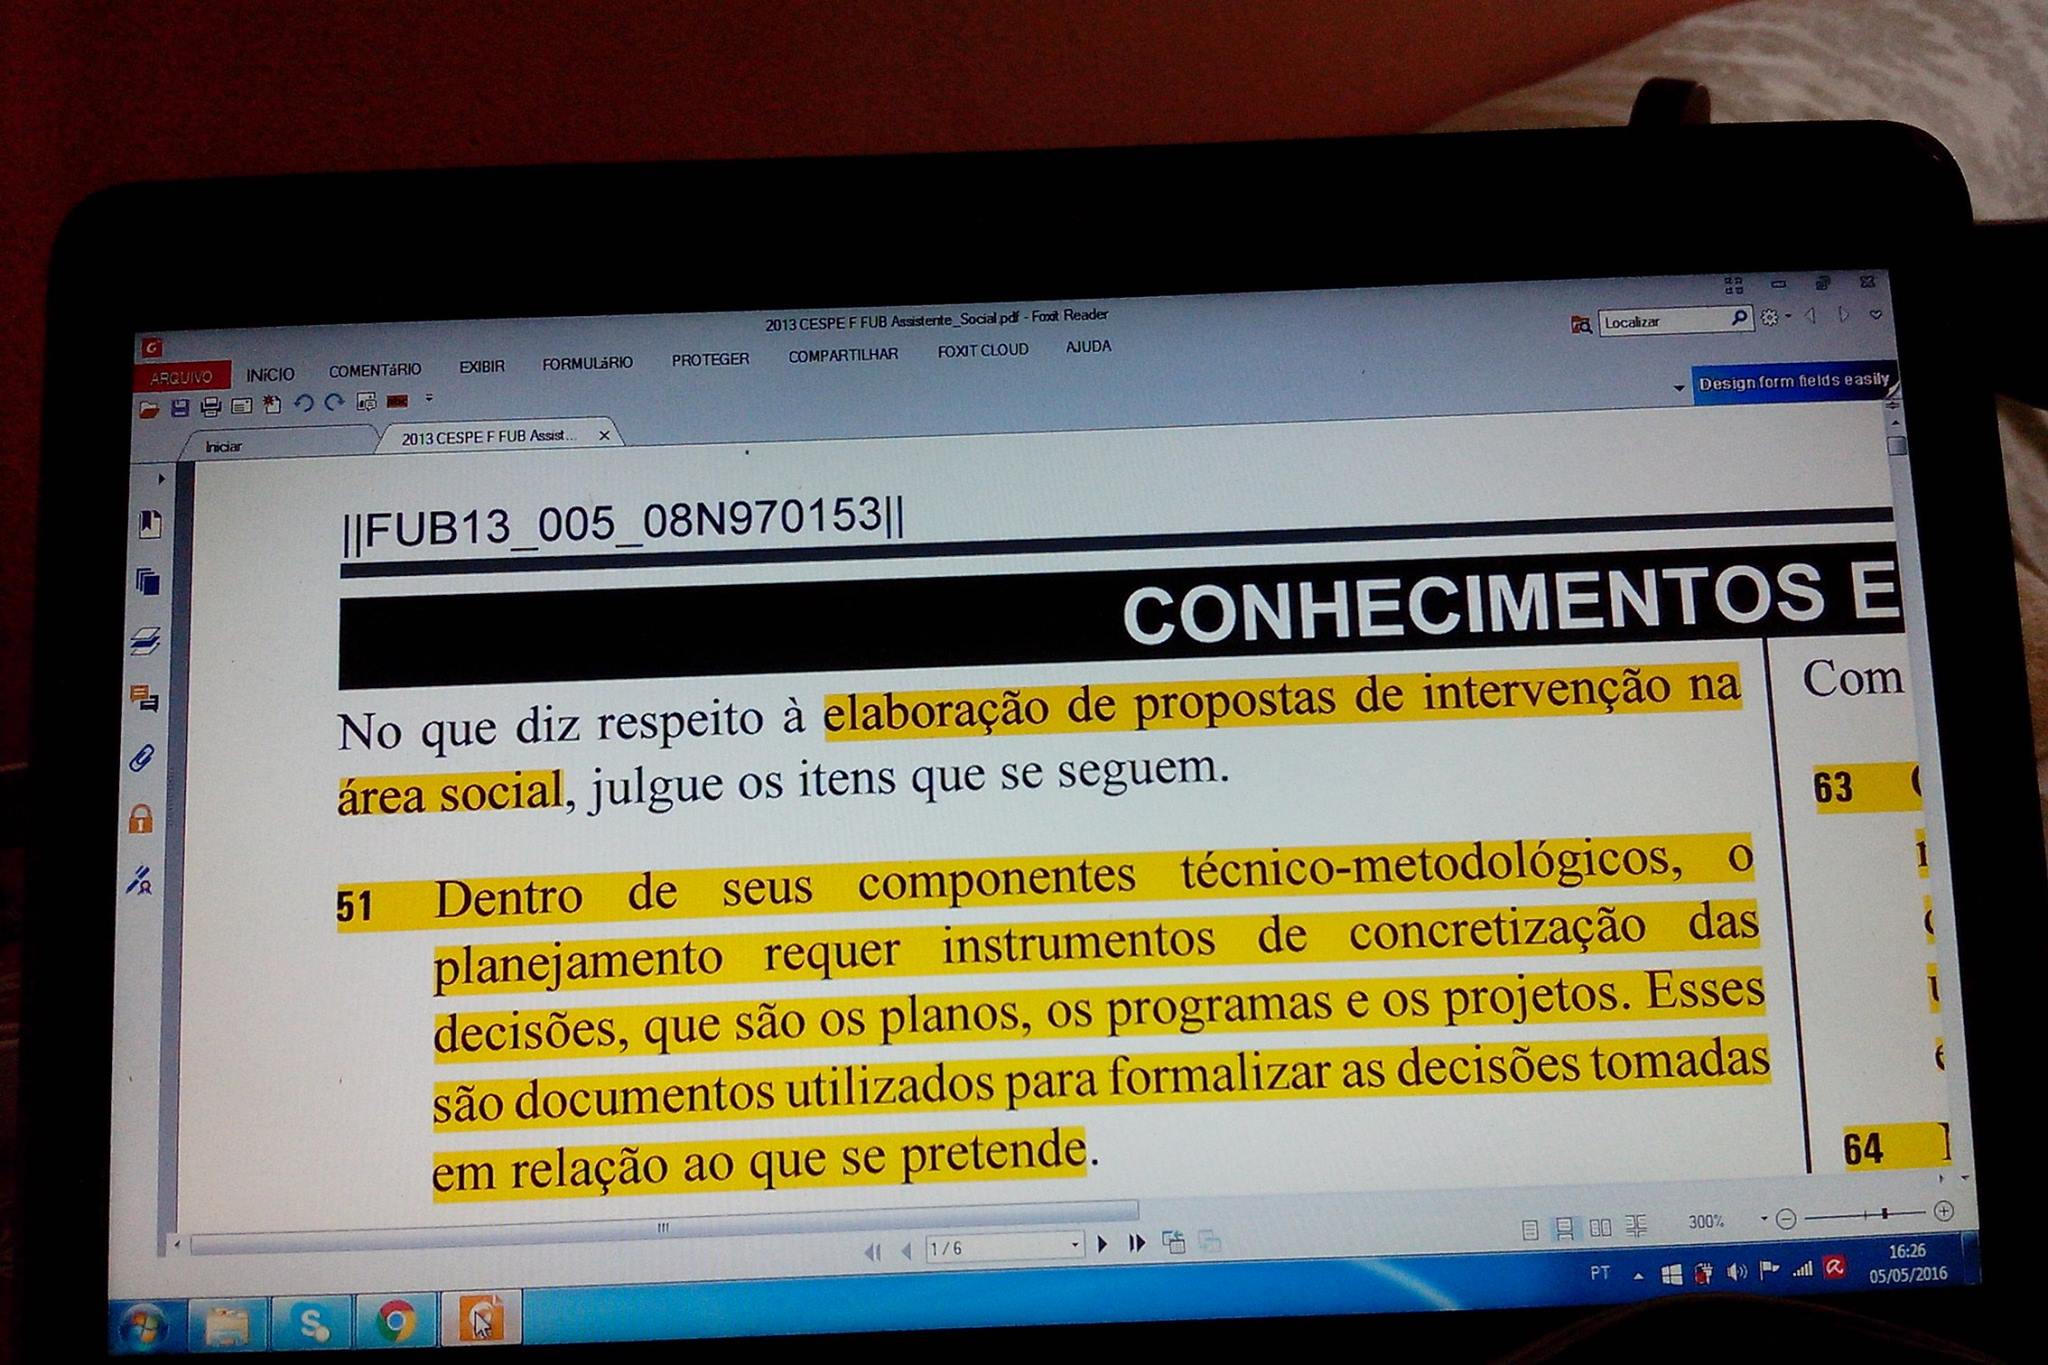Click the Open file folder icon
Image resolution: width=2048 pixels, height=1365 pixels.
(149, 408)
